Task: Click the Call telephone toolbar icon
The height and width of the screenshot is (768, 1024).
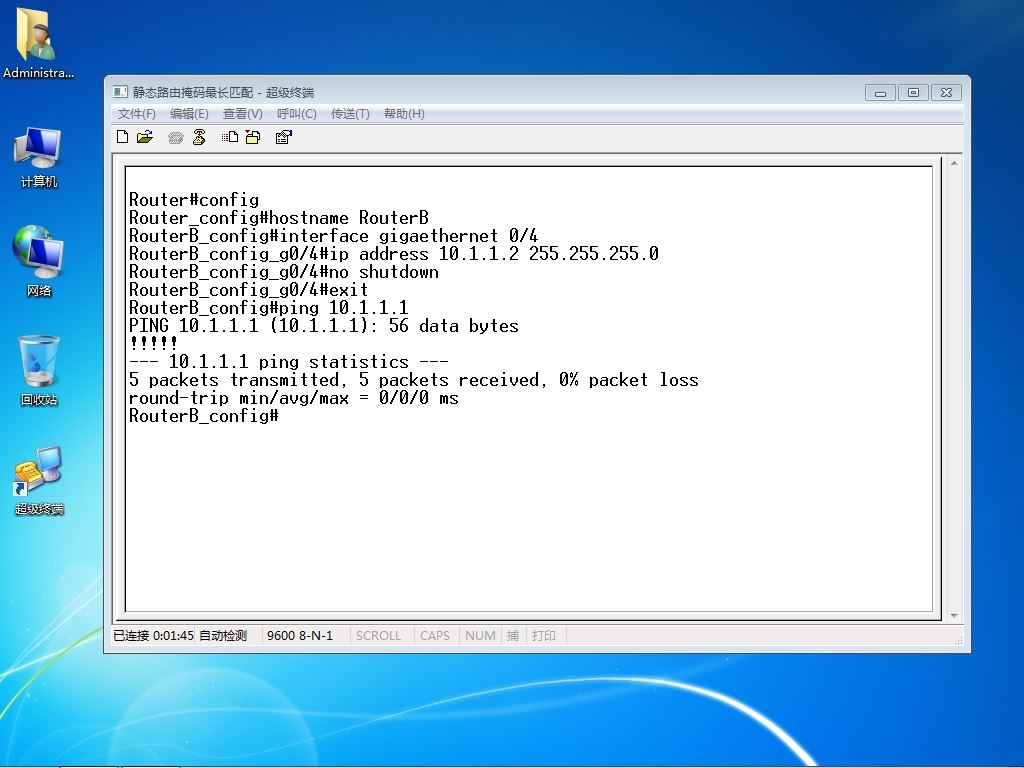Action: coord(175,137)
